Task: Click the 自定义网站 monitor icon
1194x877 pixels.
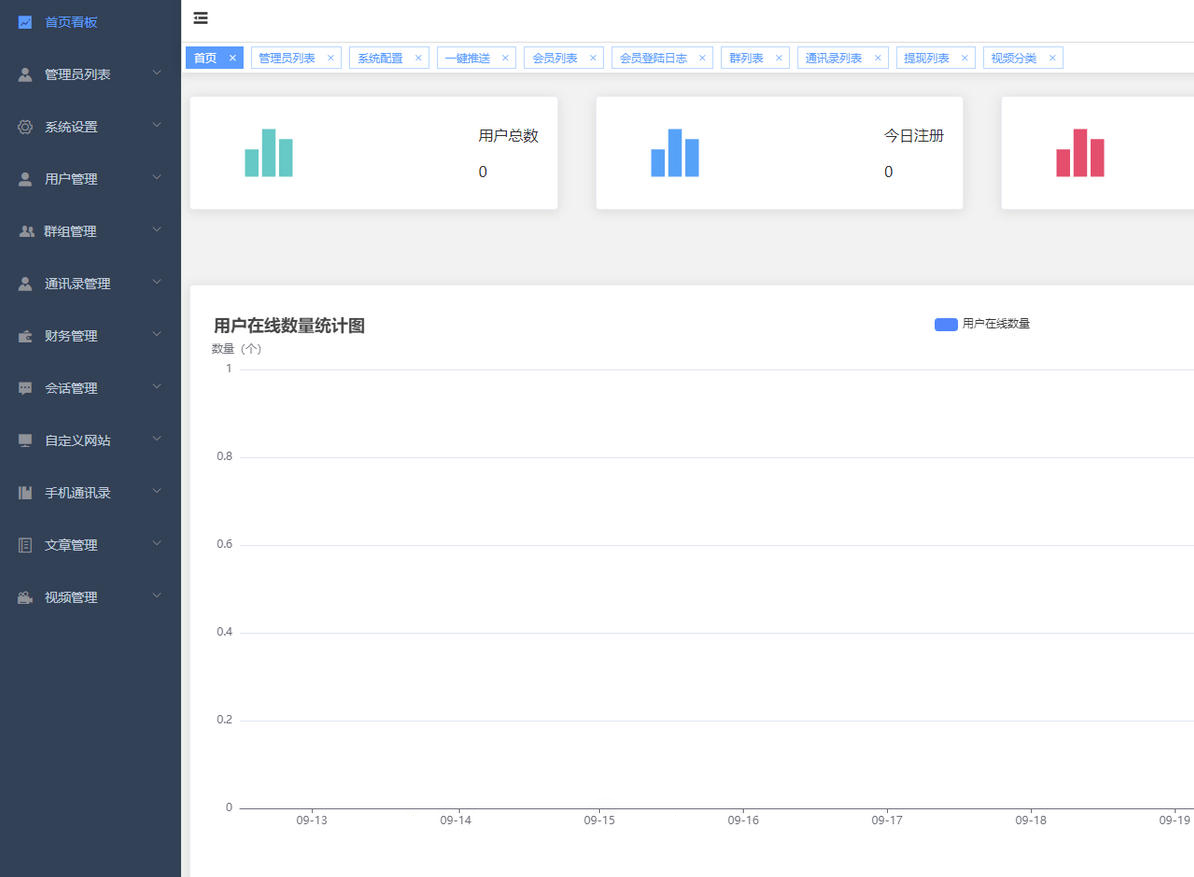Action: (x=25, y=440)
